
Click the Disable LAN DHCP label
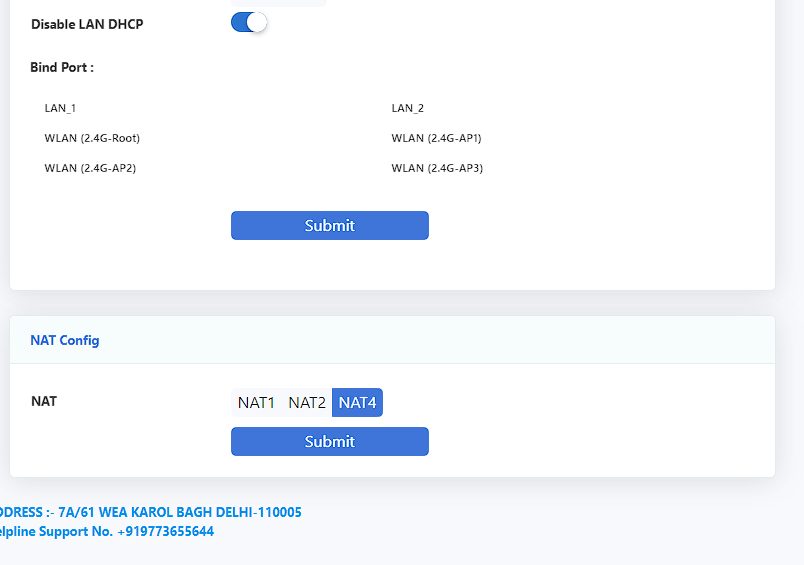(87, 24)
